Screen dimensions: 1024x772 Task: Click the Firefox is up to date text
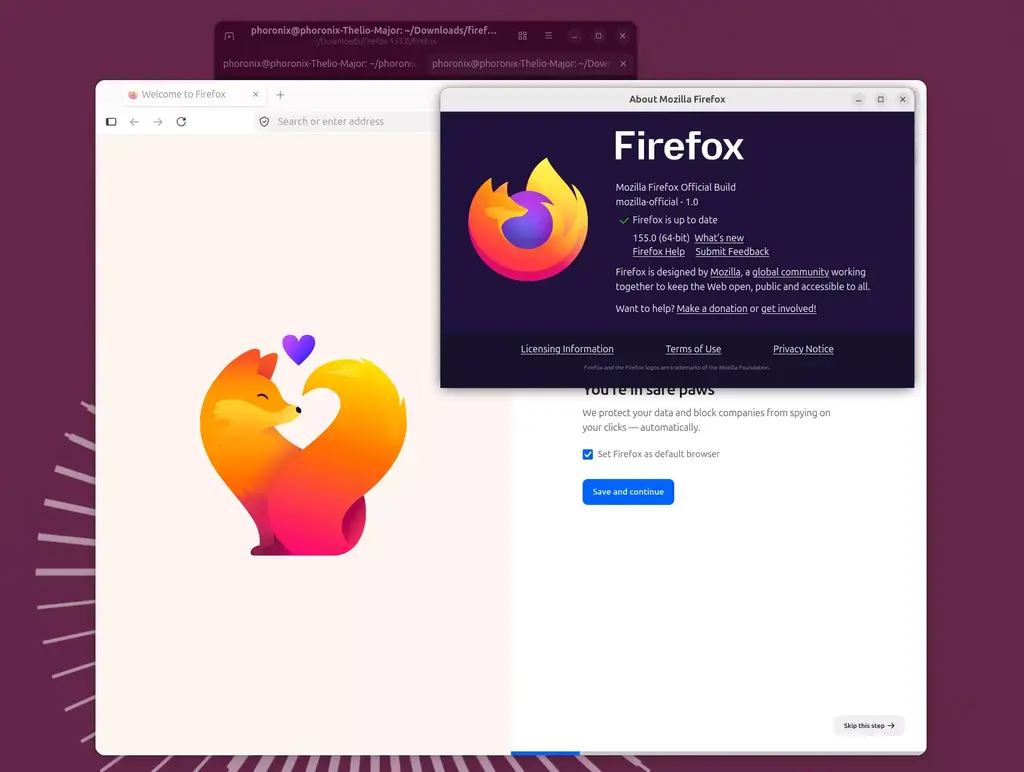pos(675,220)
